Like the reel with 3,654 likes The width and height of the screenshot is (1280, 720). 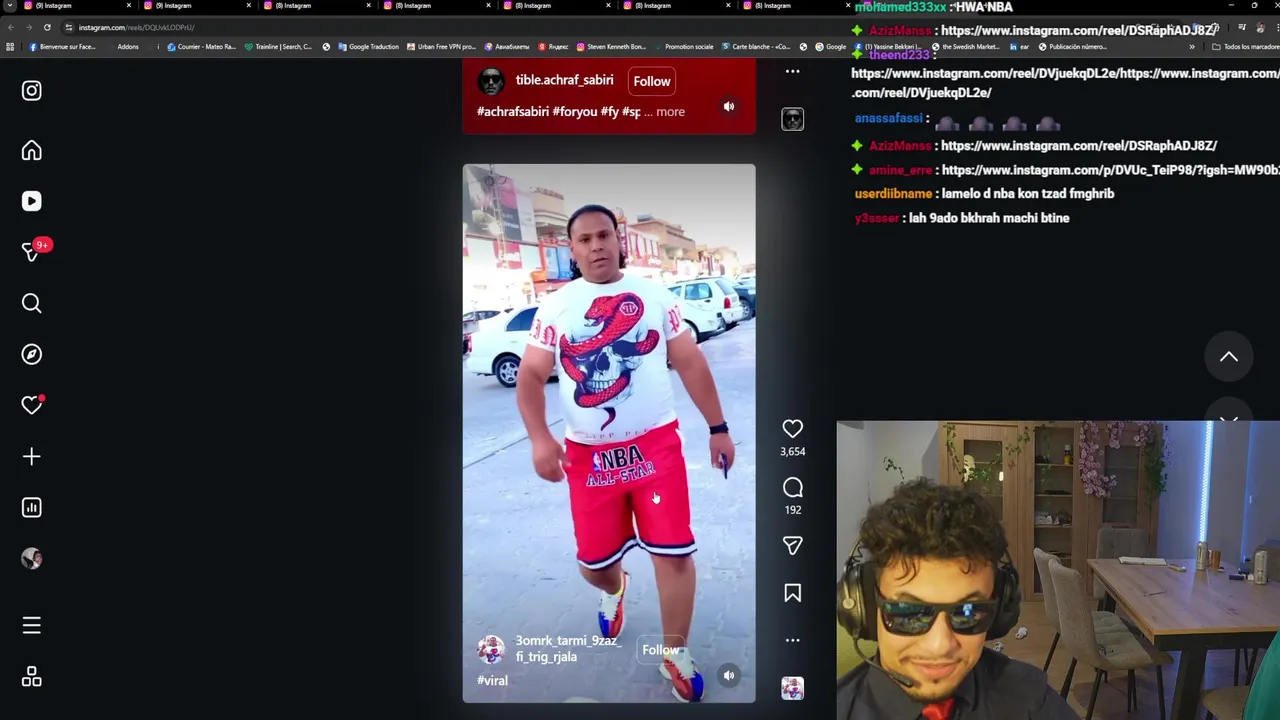[792, 429]
